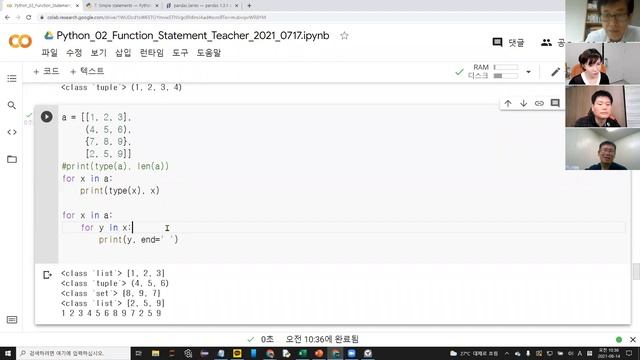Add a comment to the cell

[555, 103]
